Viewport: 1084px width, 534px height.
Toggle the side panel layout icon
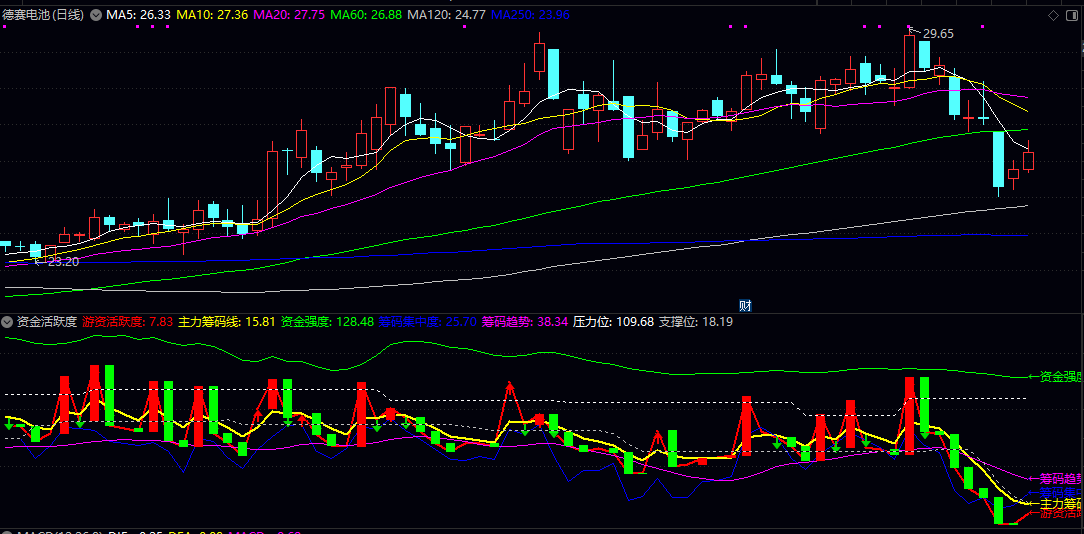tap(1071, 16)
